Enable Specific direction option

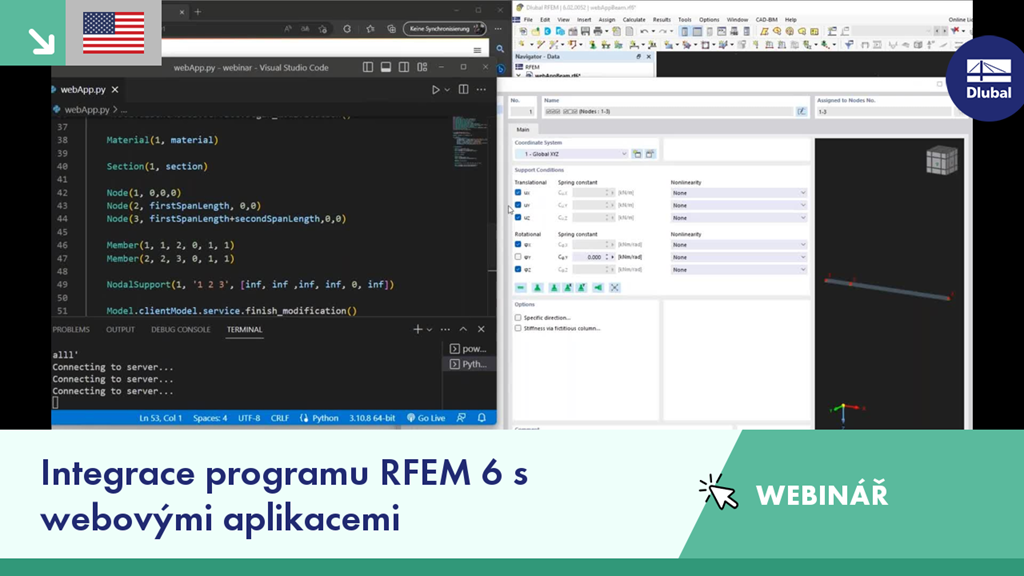point(518,317)
